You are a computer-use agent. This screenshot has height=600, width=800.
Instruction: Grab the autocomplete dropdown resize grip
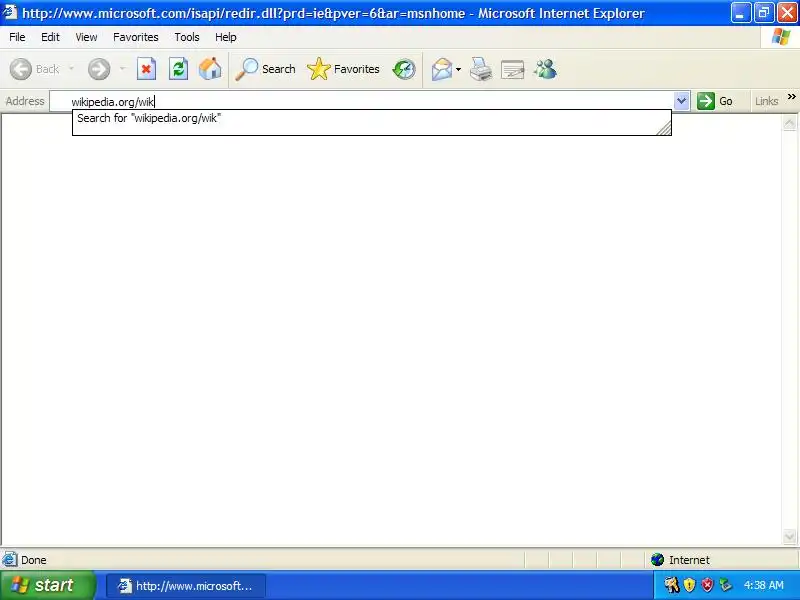[x=664, y=128]
